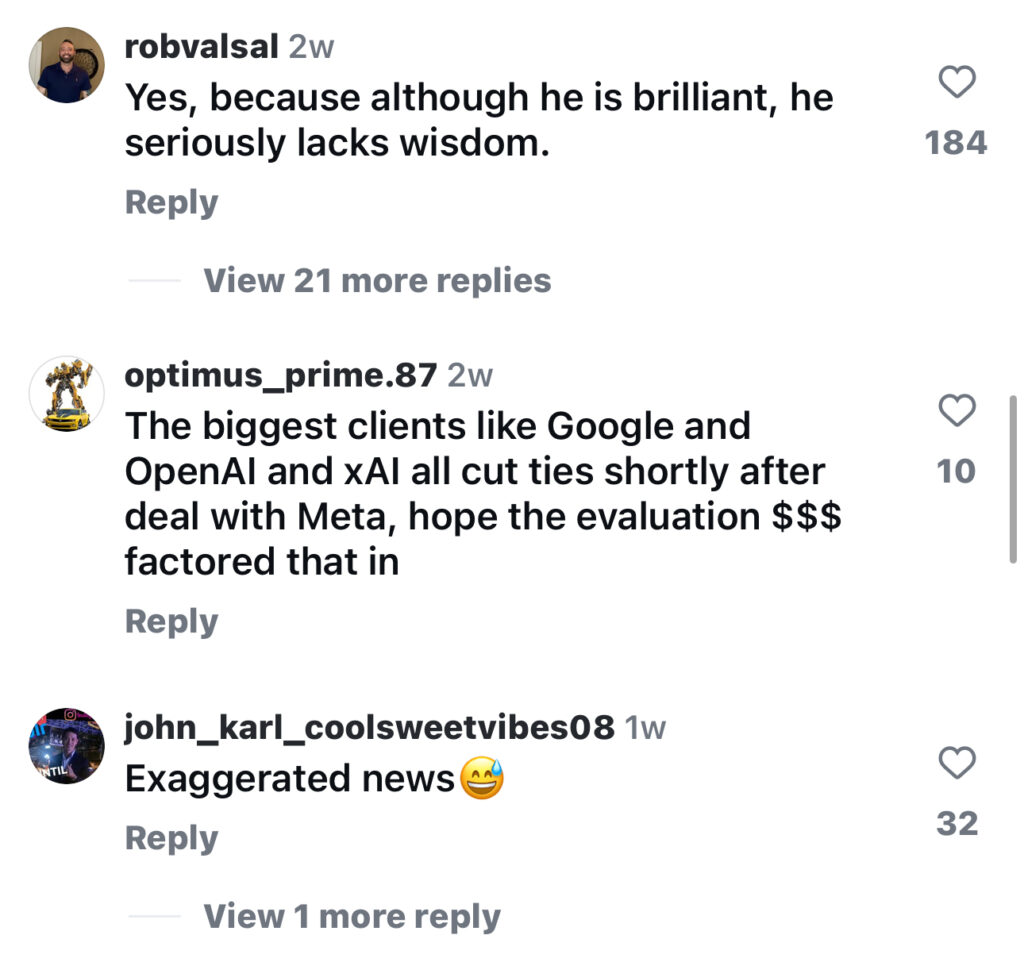Image resolution: width=1024 pixels, height=958 pixels.
Task: Open the optimus_prime.87 username link
Action: coord(281,375)
